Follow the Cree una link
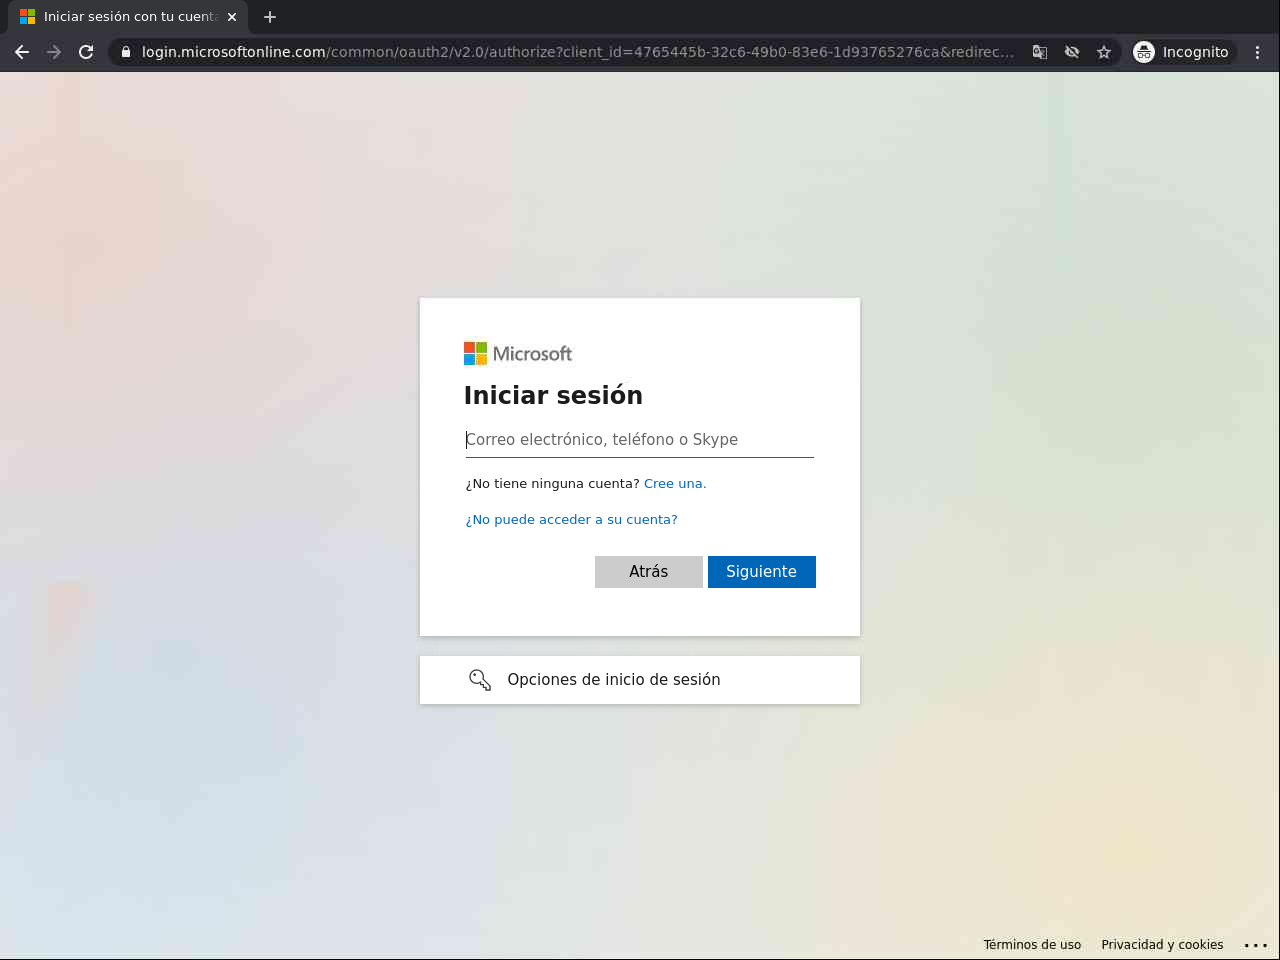This screenshot has height=960, width=1280. coord(675,484)
